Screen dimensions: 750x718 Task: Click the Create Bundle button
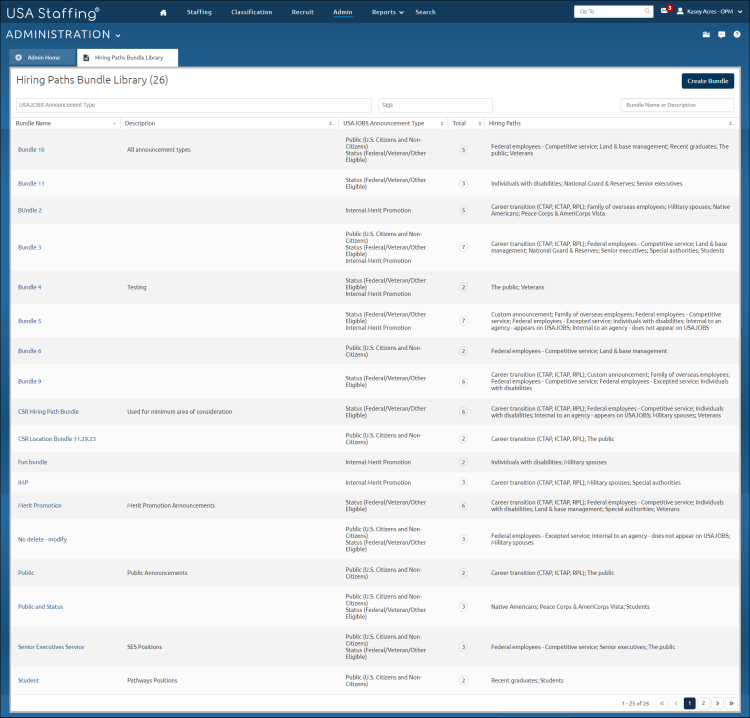tap(707, 81)
